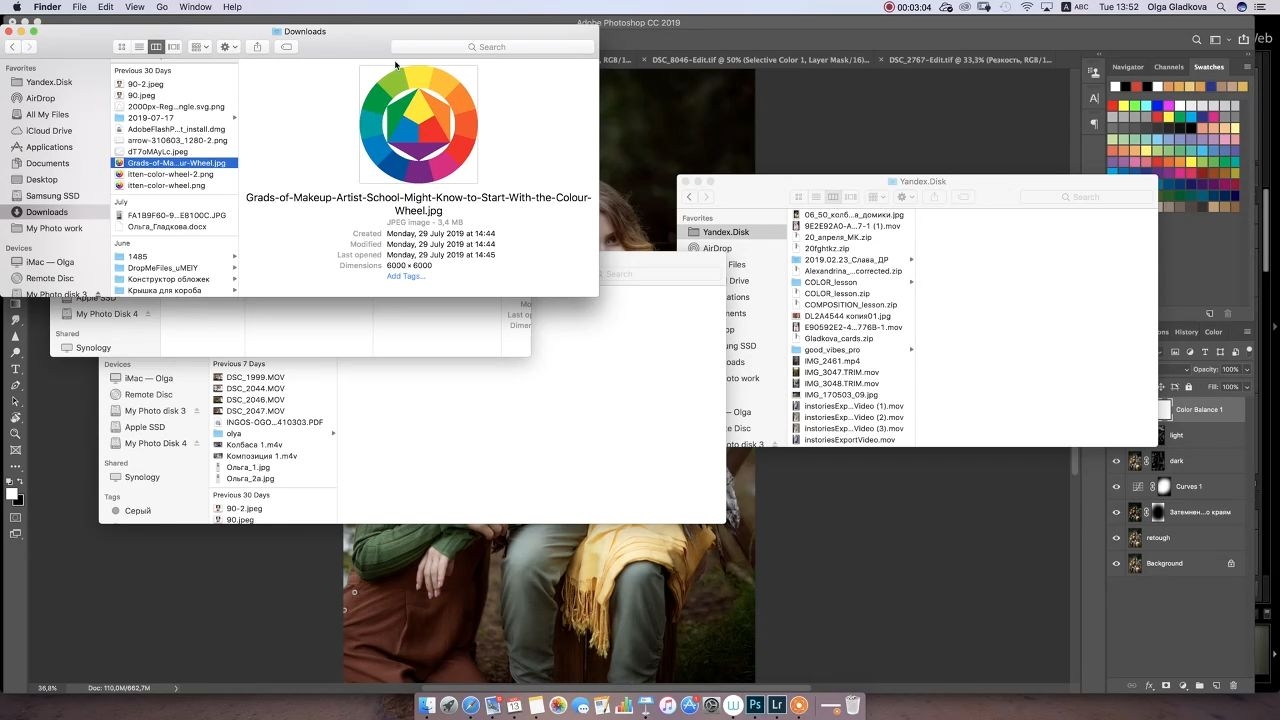
Task: Open the Action gear dropdown in Downloads toolbar
Action: [229, 47]
